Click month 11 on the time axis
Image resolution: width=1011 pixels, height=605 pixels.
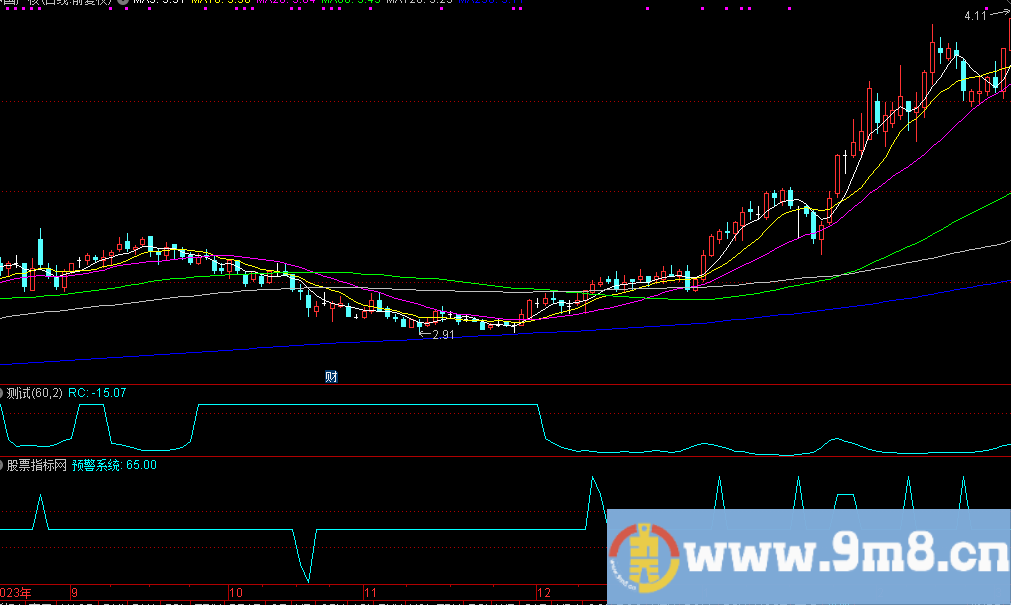pyautogui.click(x=369, y=591)
